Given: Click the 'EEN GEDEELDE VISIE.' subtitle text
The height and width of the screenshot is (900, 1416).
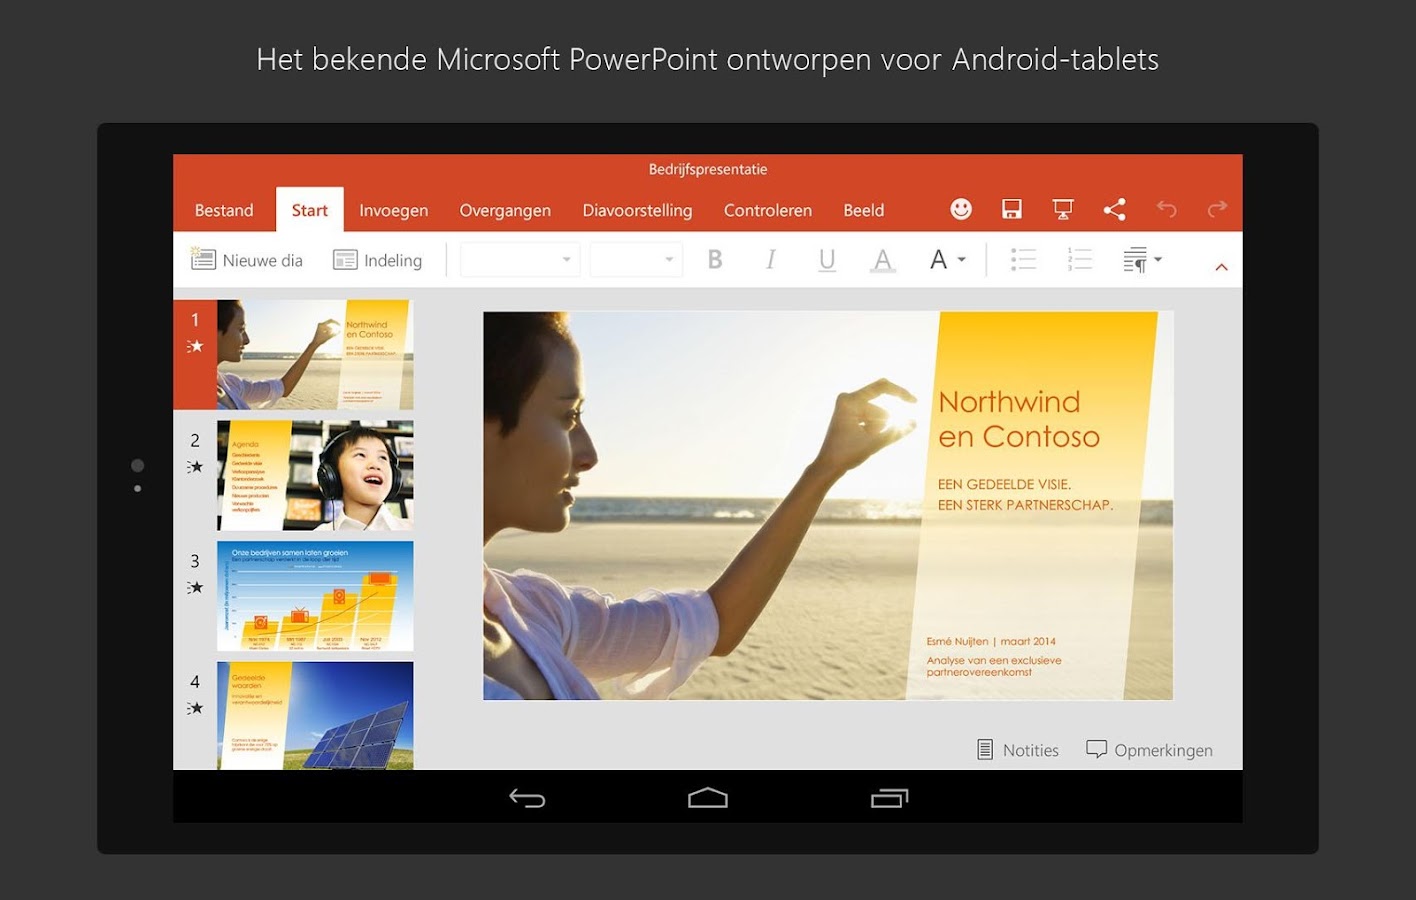Looking at the screenshot, I should (1004, 484).
